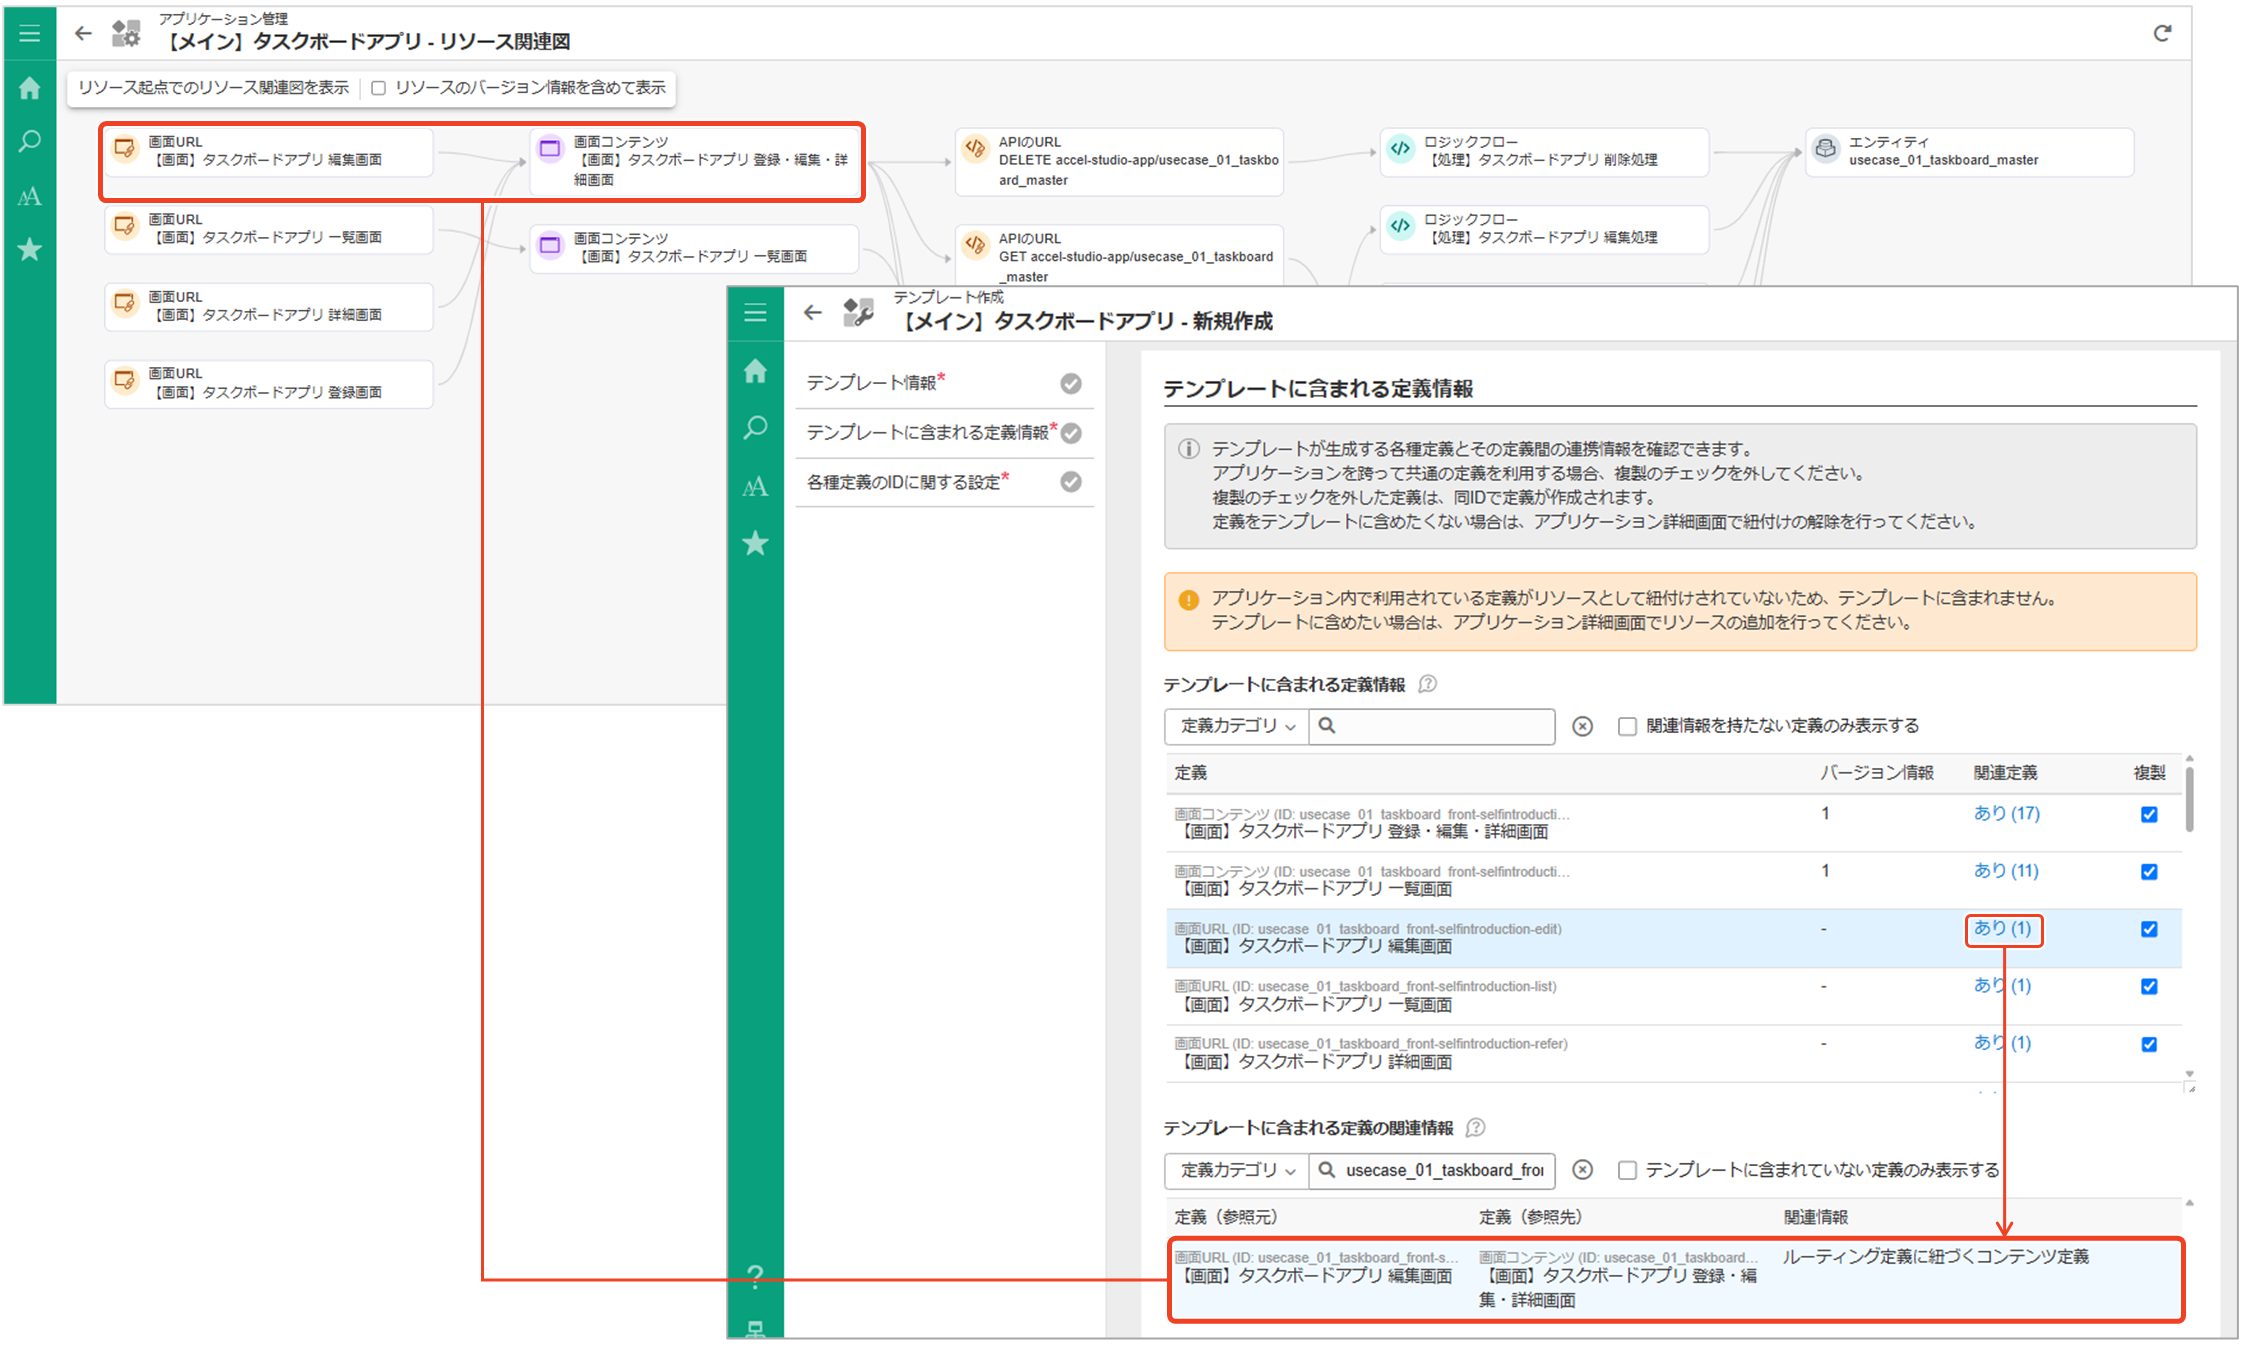Clear the usecase_01_taskboard search filter
The width and height of the screenshot is (2244, 1346).
tap(1582, 1170)
